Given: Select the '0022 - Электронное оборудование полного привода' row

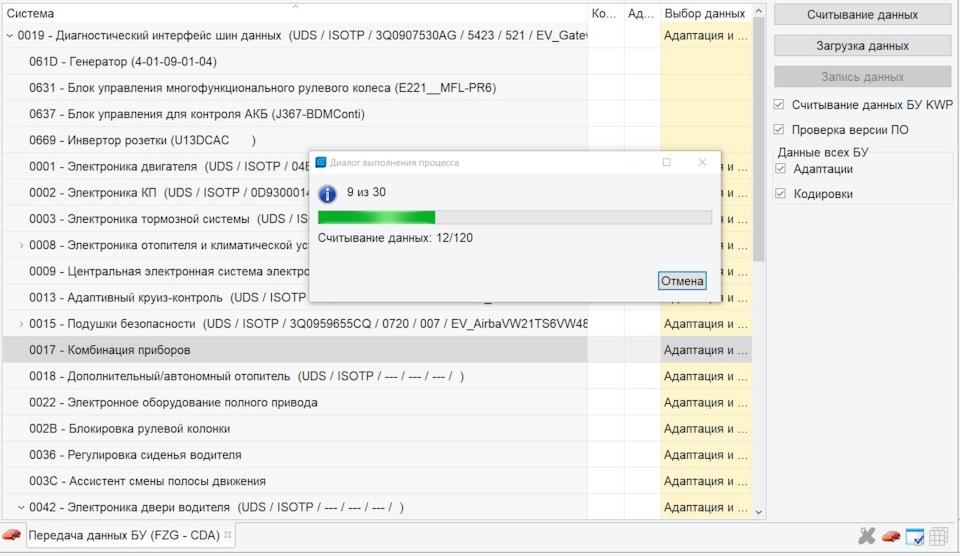Looking at the screenshot, I should [295, 403].
